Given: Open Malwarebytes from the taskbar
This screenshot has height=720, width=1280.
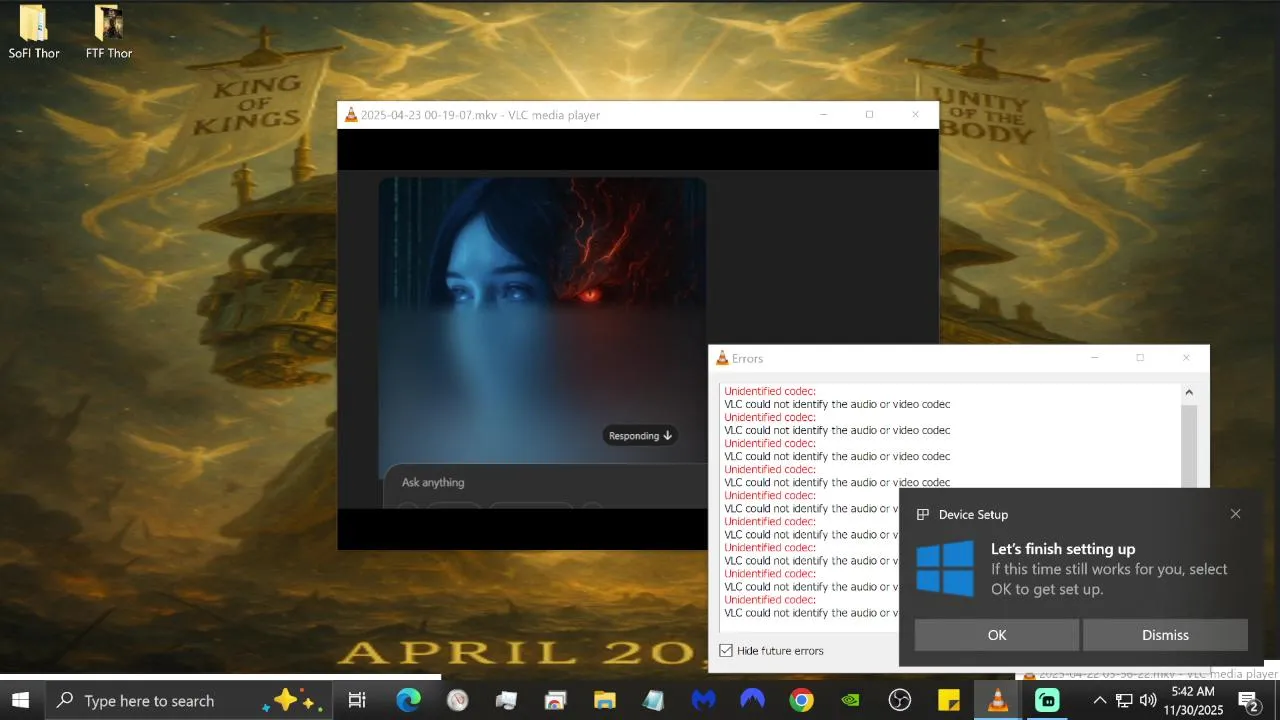Looking at the screenshot, I should tap(703, 701).
